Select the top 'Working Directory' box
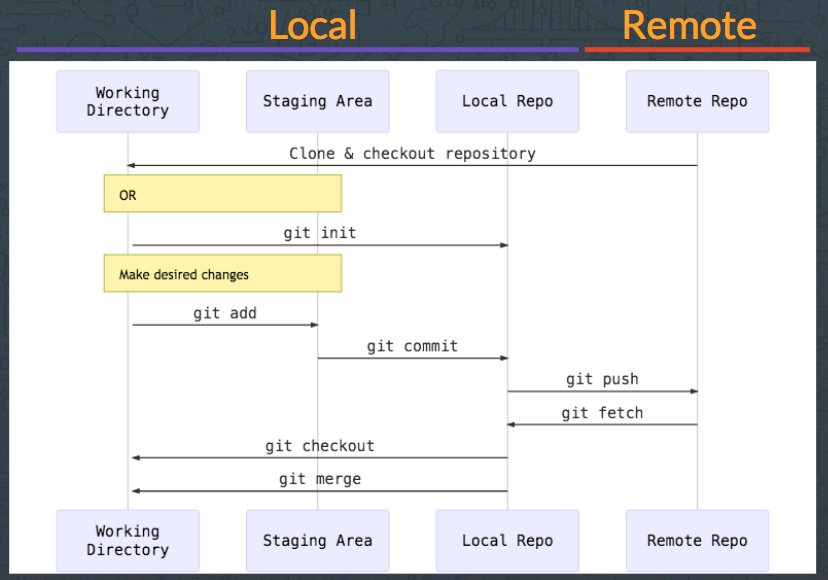The image size is (828, 580). pyautogui.click(x=127, y=101)
